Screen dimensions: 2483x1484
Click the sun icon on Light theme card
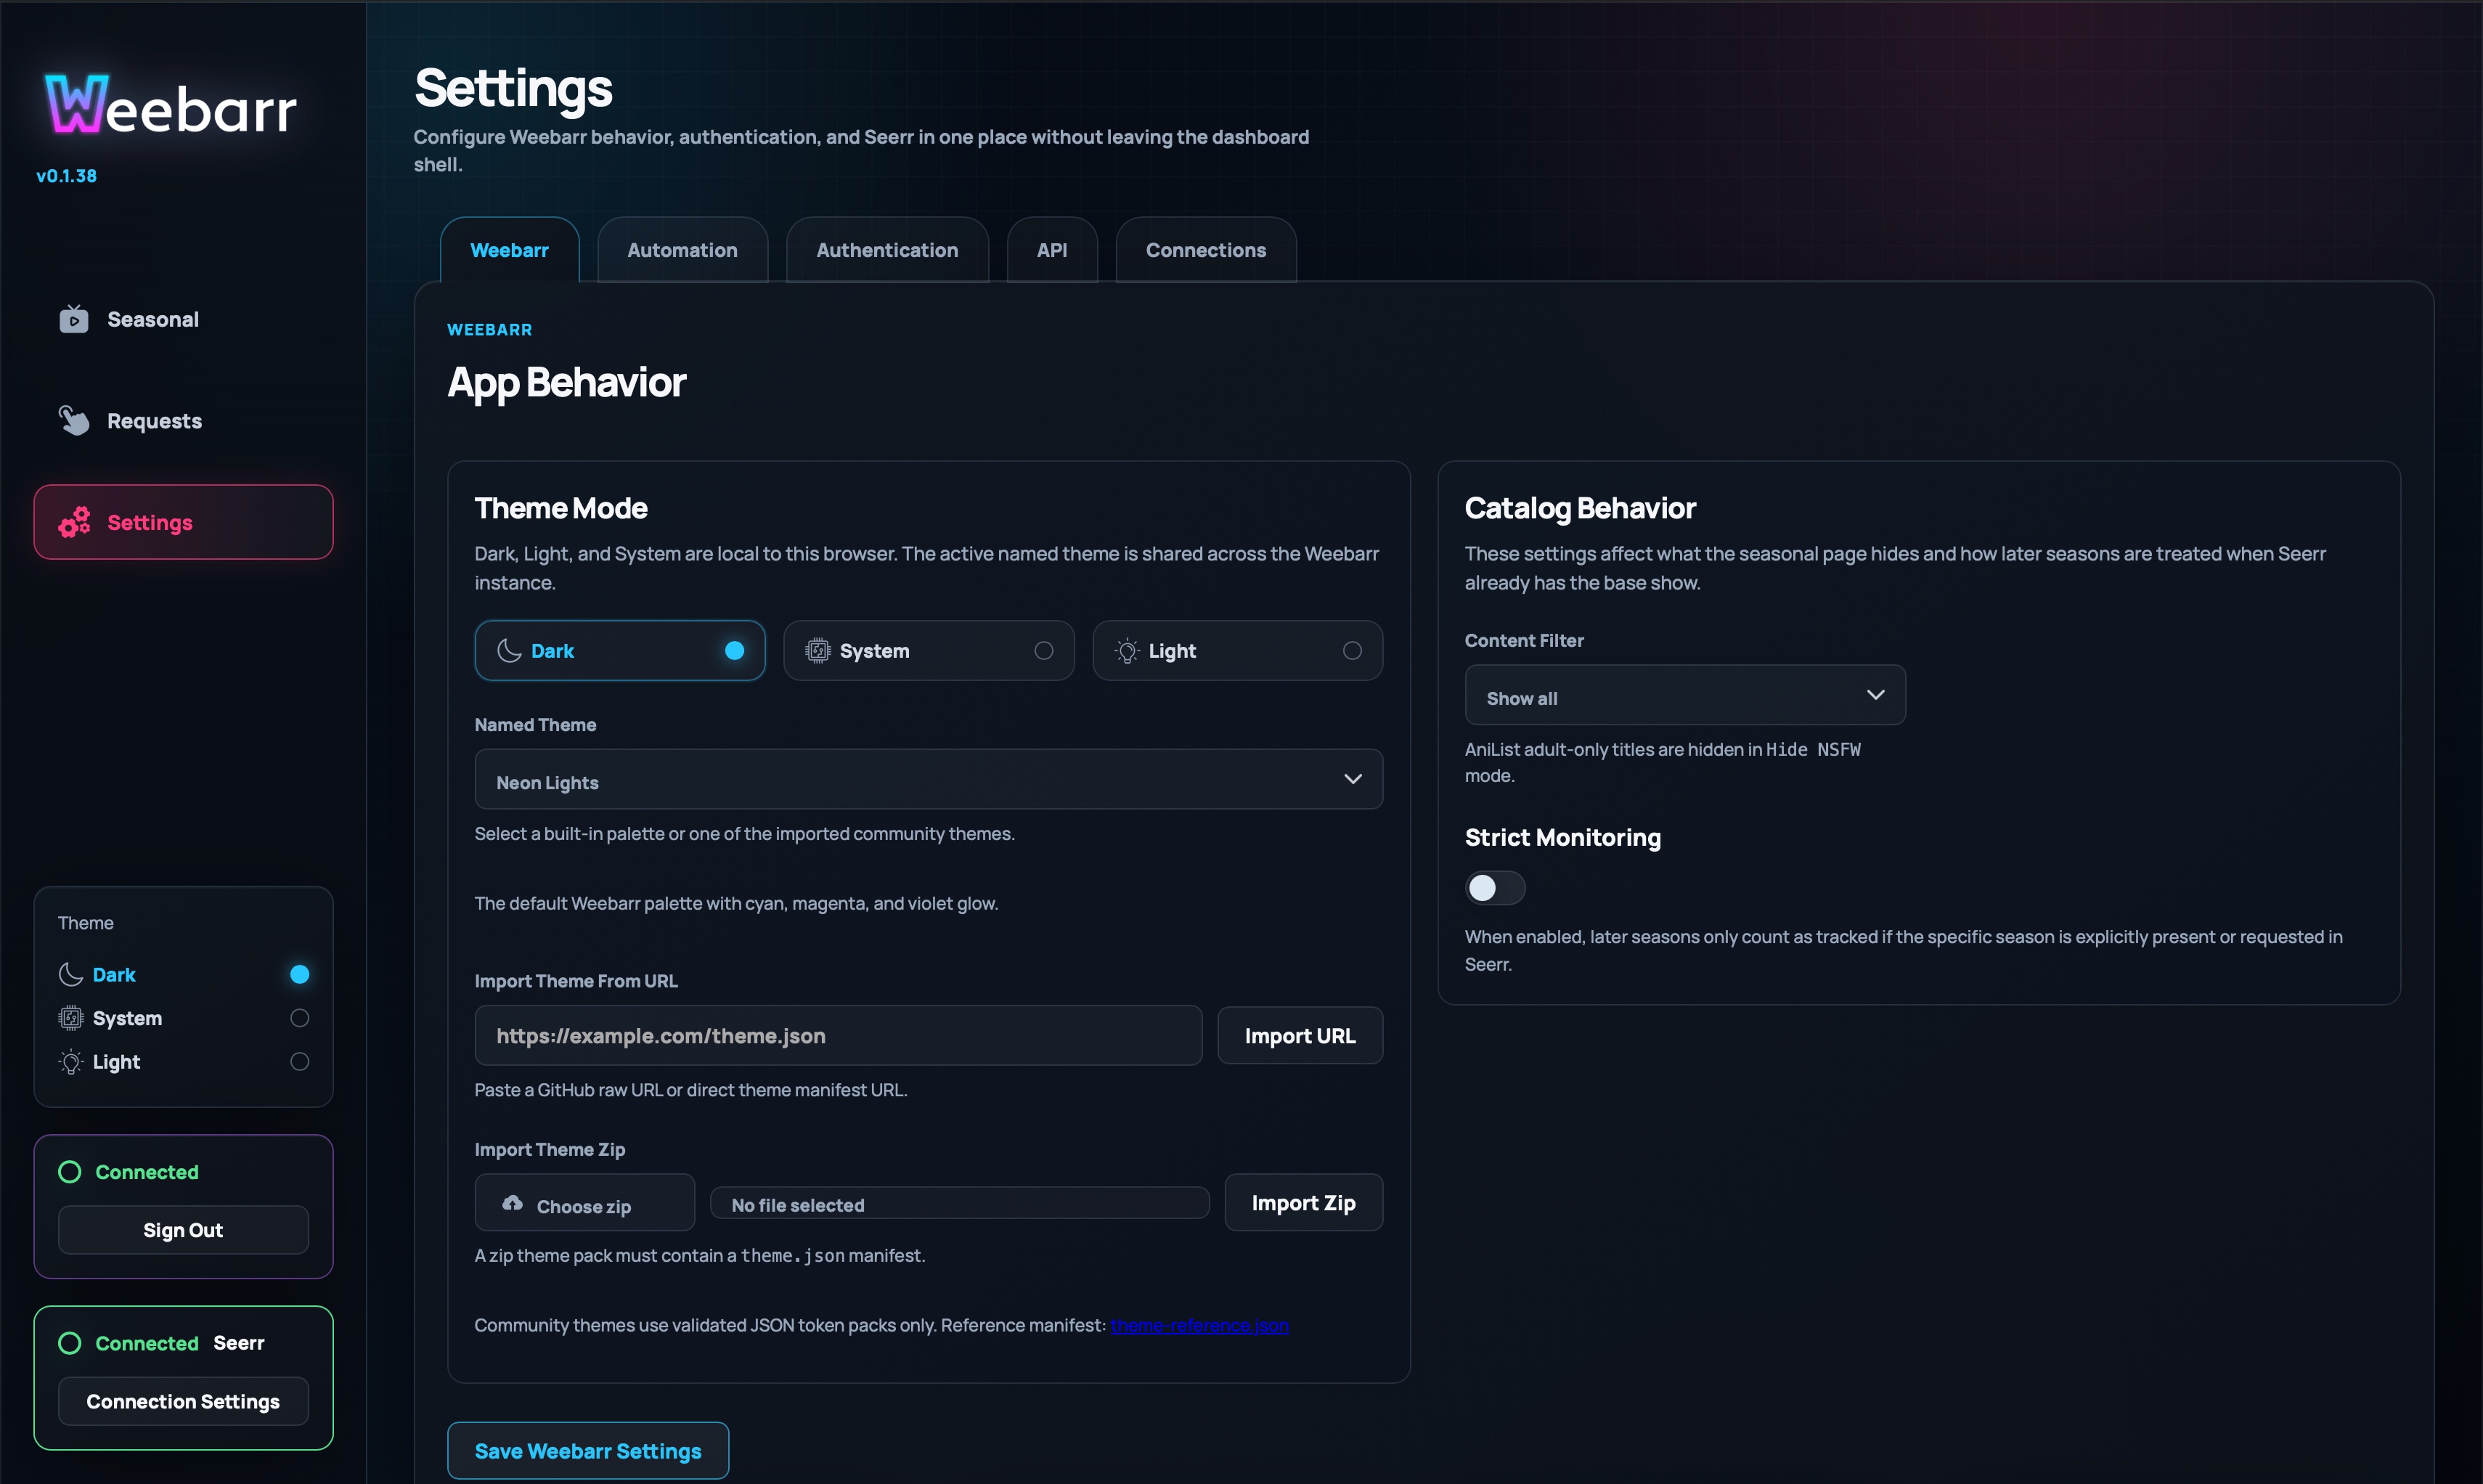(1127, 651)
